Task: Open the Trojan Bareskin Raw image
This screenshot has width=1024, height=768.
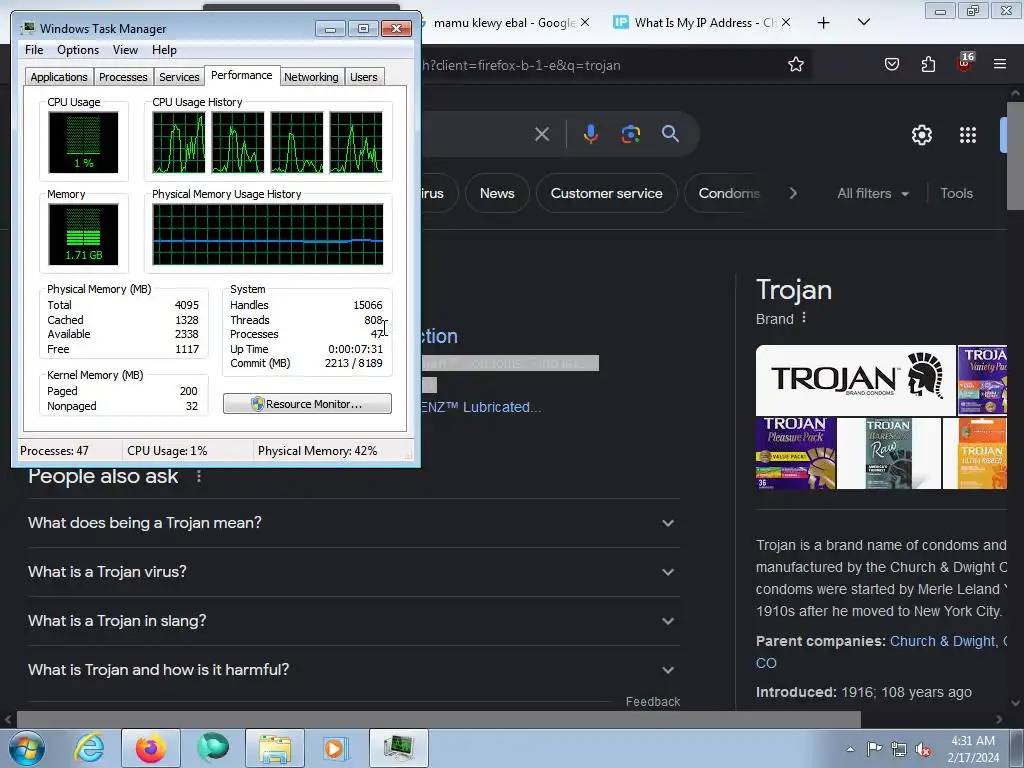Action: [889, 453]
